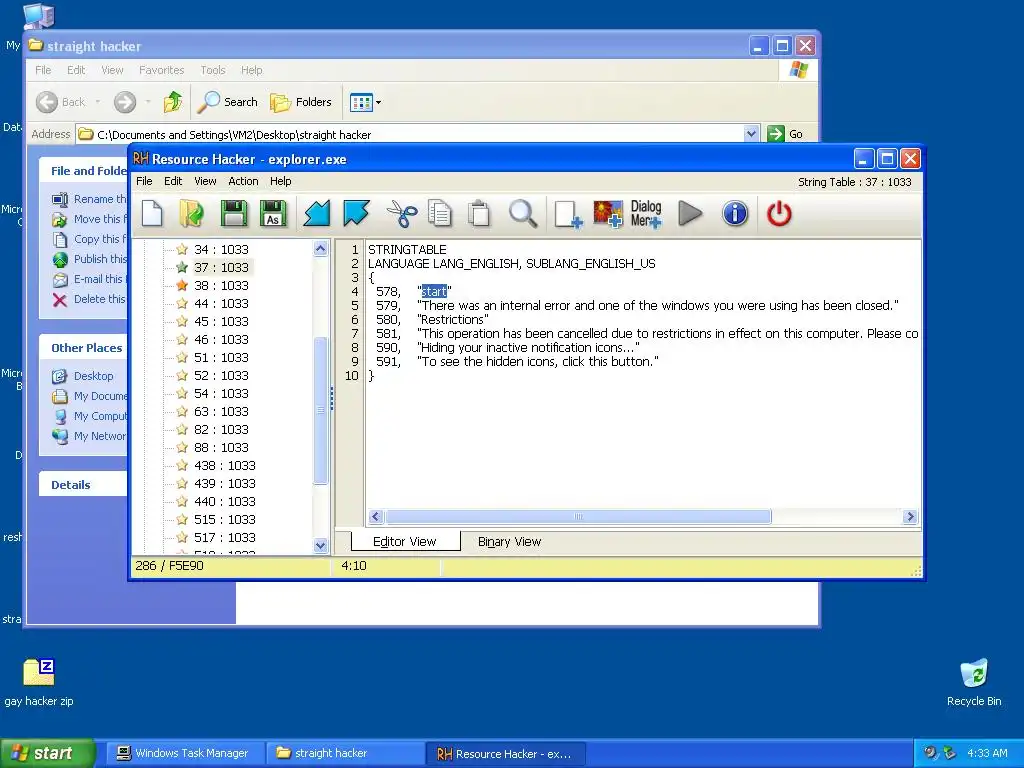Open a file with the Resource Hacker folder icon

click(192, 214)
